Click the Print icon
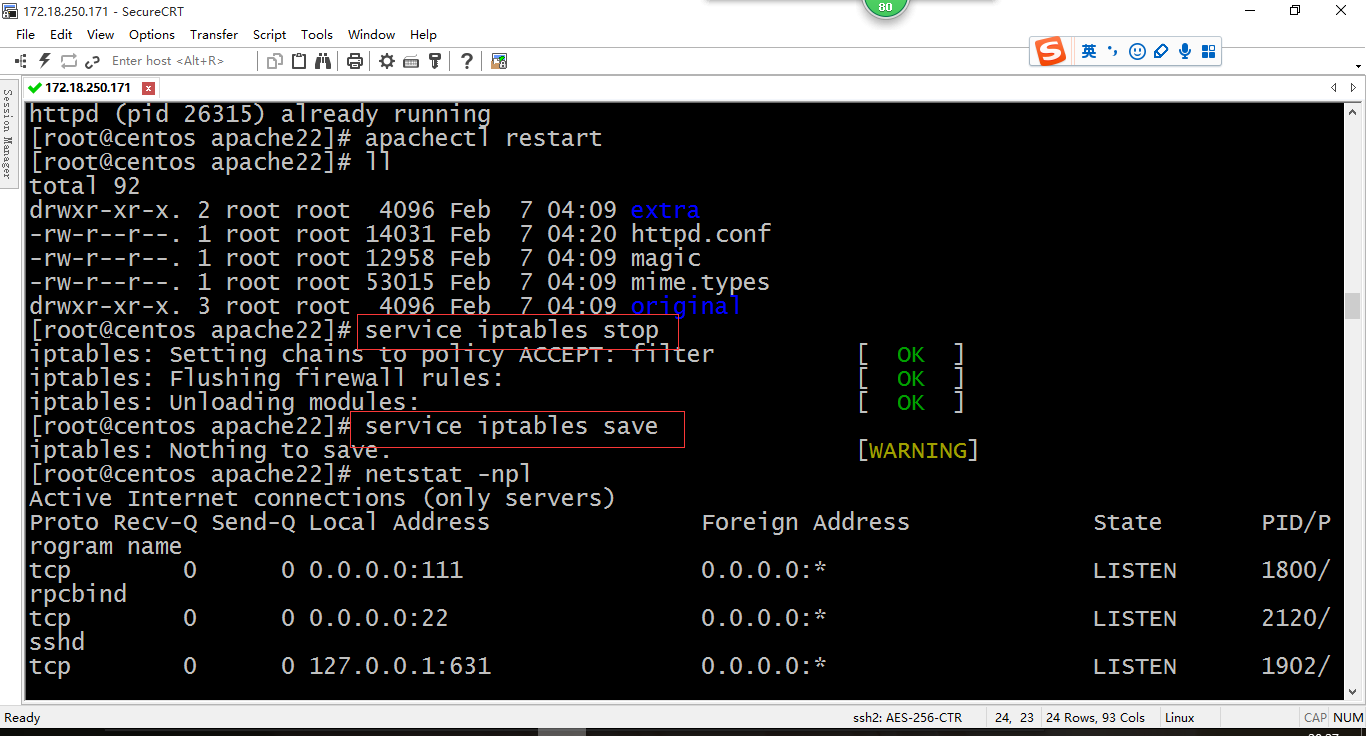 tap(354, 61)
